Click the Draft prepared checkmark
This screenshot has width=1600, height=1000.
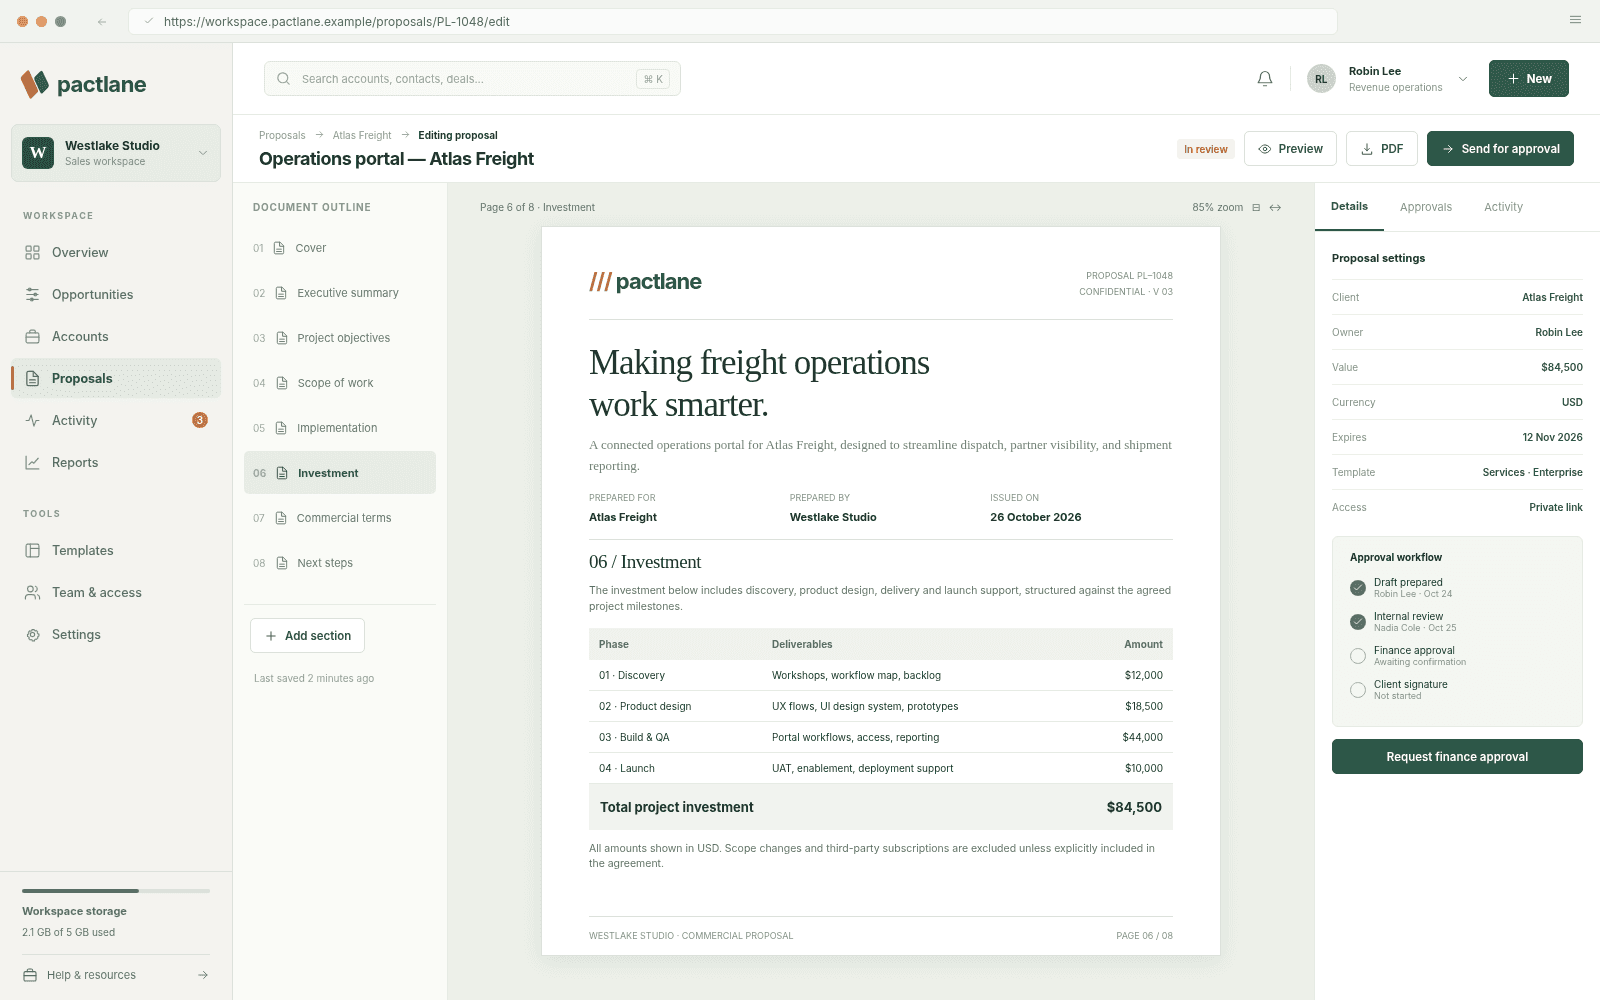(1358, 588)
